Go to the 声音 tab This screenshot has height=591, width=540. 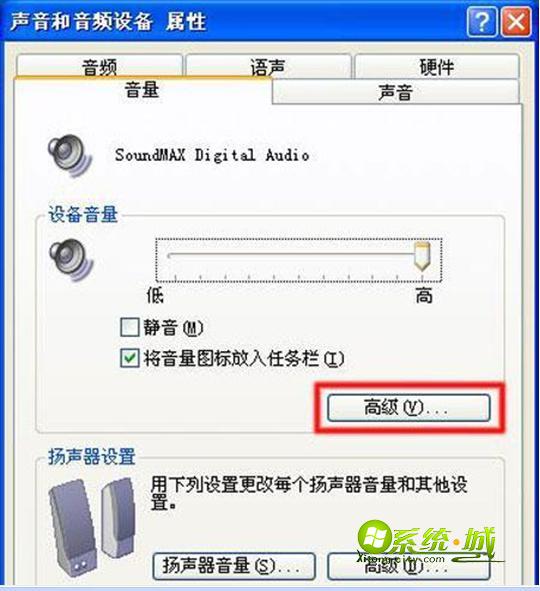(395, 92)
